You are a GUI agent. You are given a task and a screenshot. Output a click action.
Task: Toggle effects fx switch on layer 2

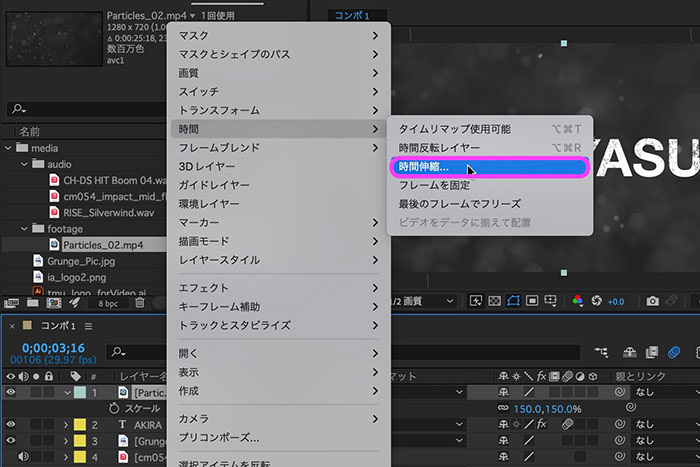coord(542,424)
